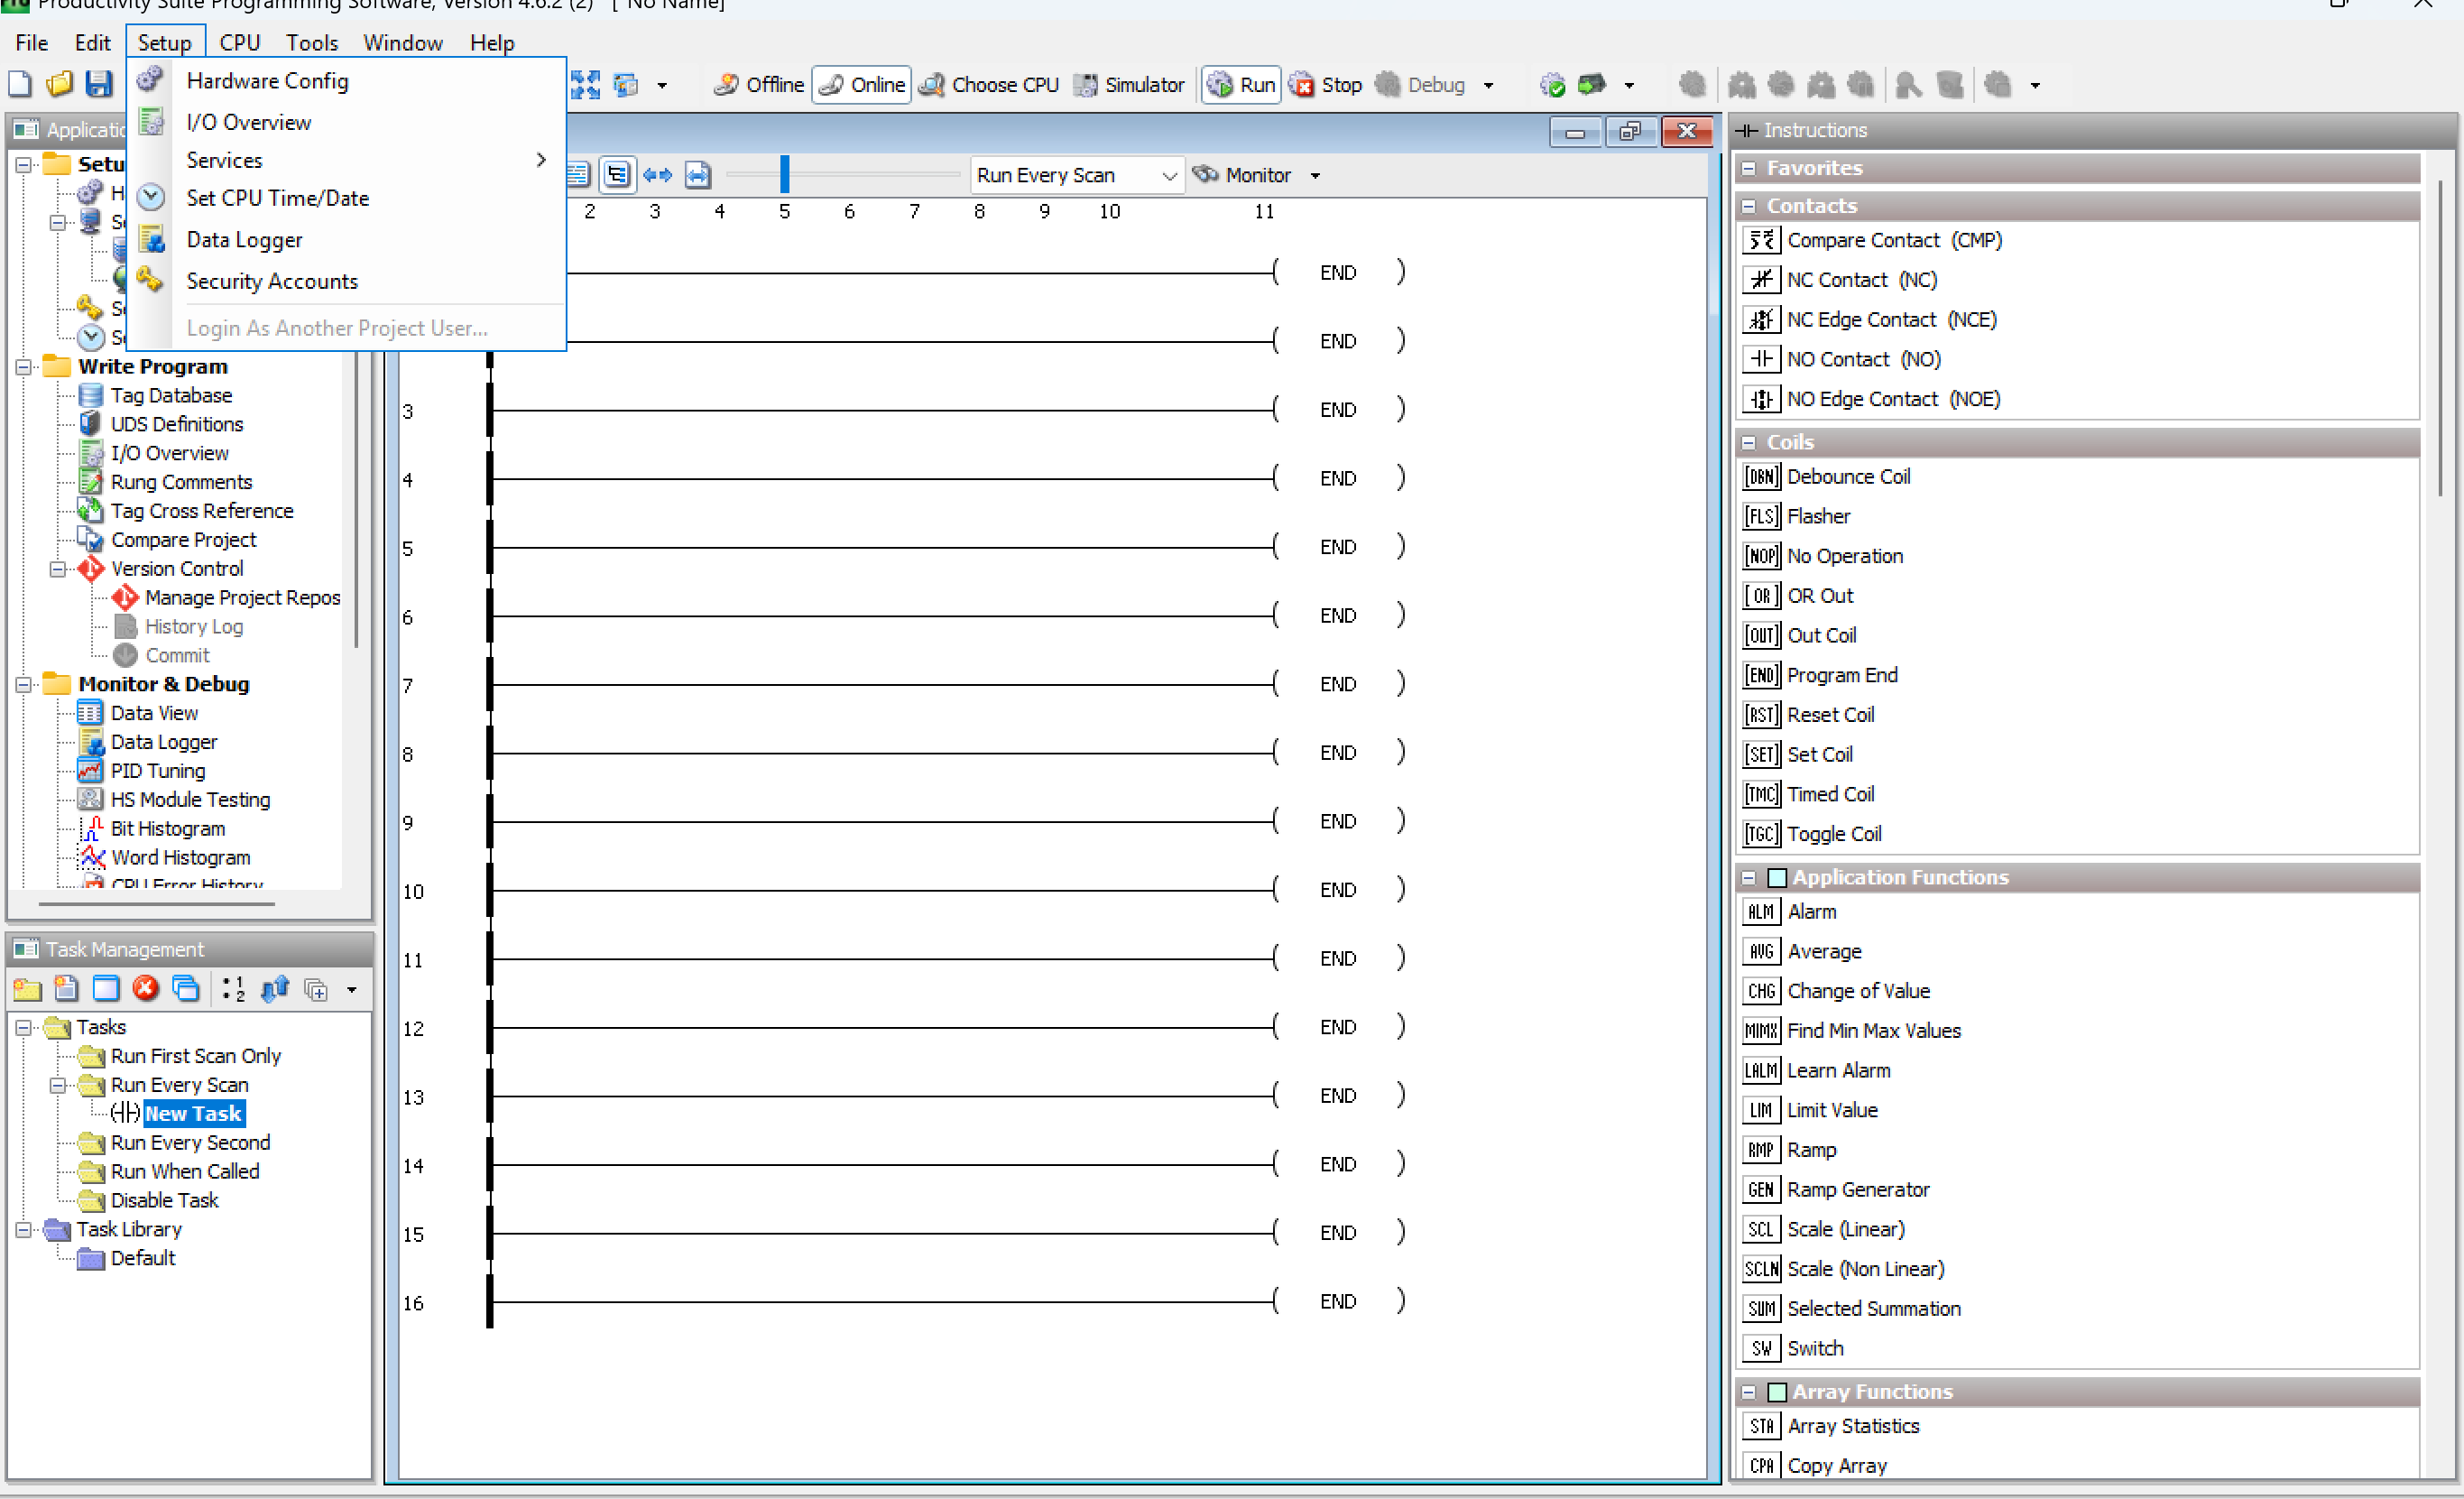Choose the NO Edge Contact (NOE) icon
Screen dimensions: 2464x1499
[x=1761, y=399]
